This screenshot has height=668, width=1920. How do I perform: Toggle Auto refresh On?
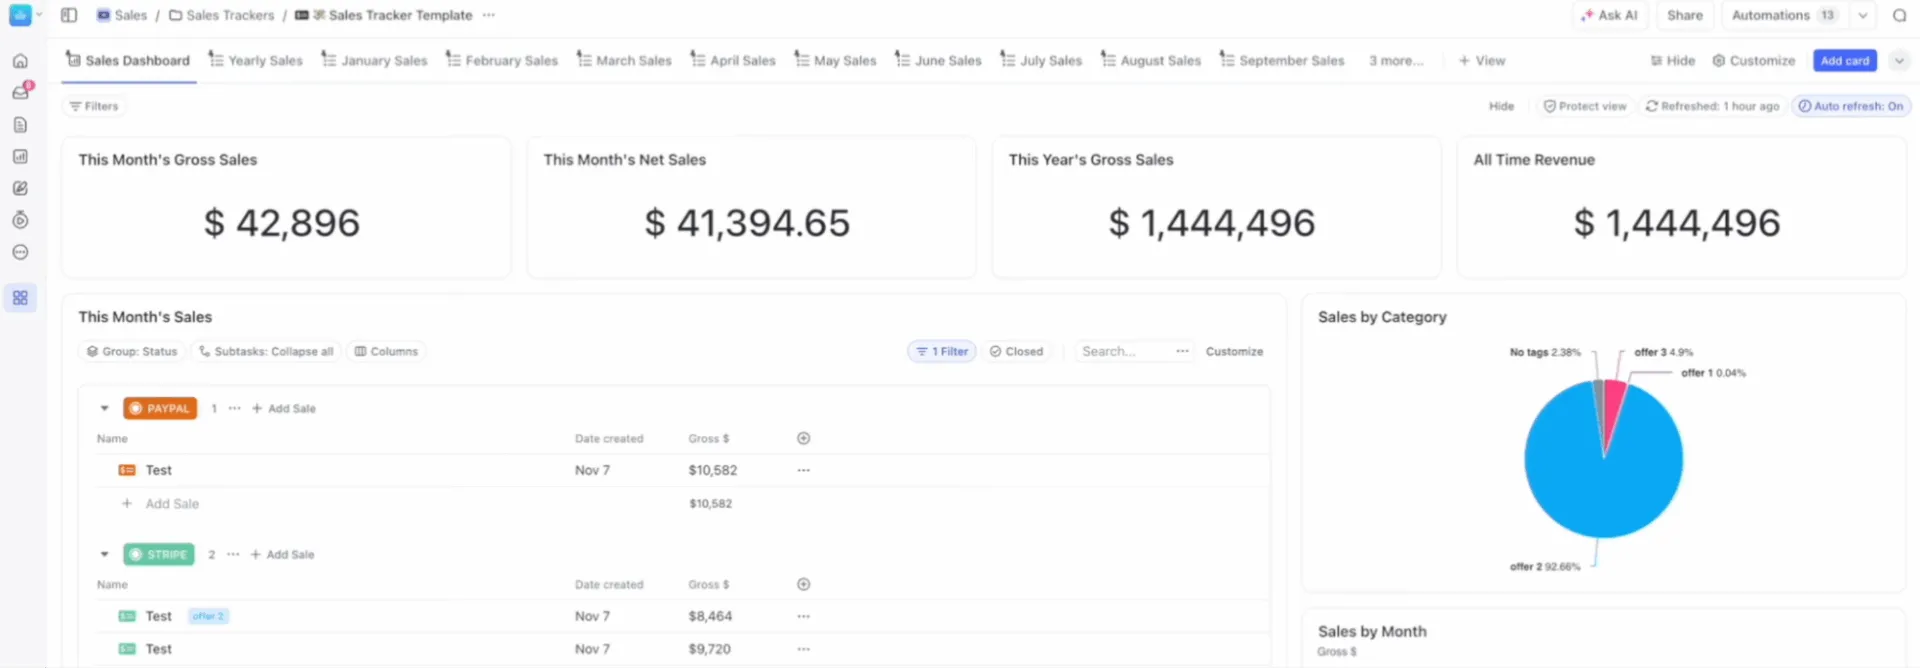point(1850,106)
